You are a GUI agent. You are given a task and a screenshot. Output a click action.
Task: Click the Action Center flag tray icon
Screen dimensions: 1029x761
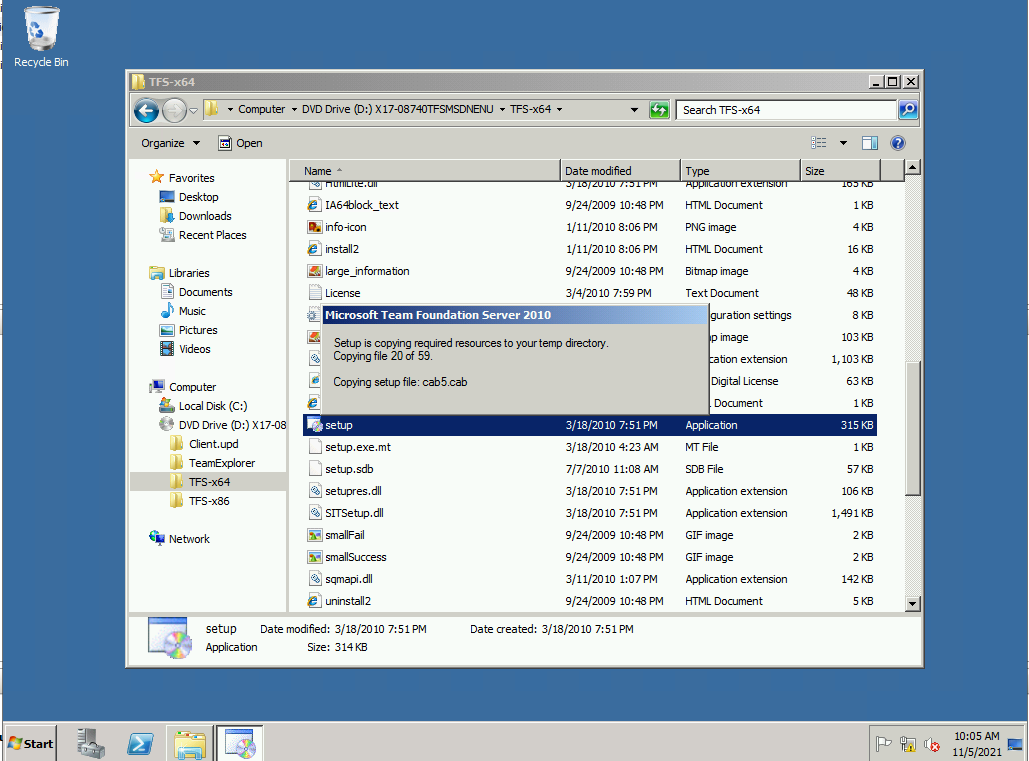[883, 744]
